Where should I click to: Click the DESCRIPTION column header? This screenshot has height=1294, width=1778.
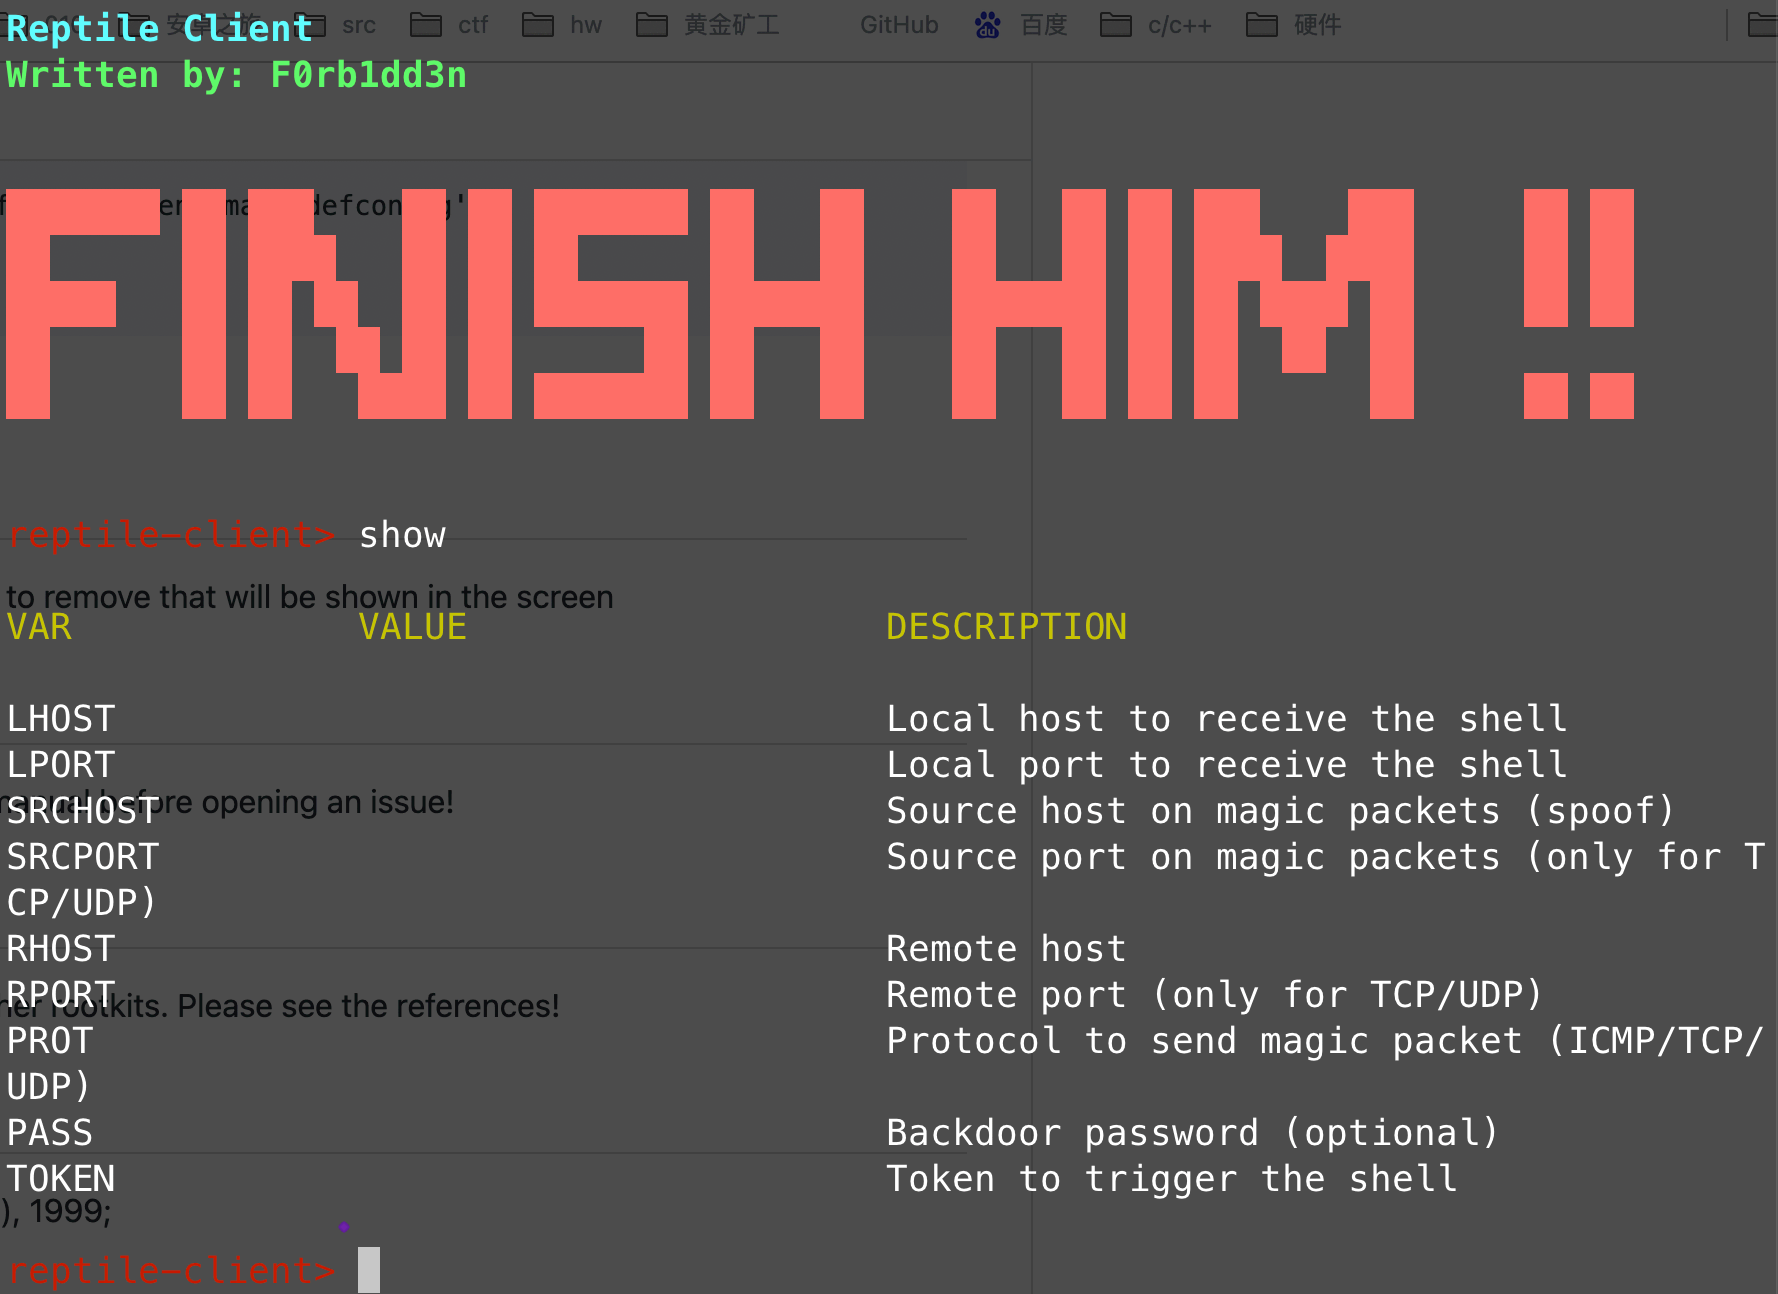click(1006, 627)
